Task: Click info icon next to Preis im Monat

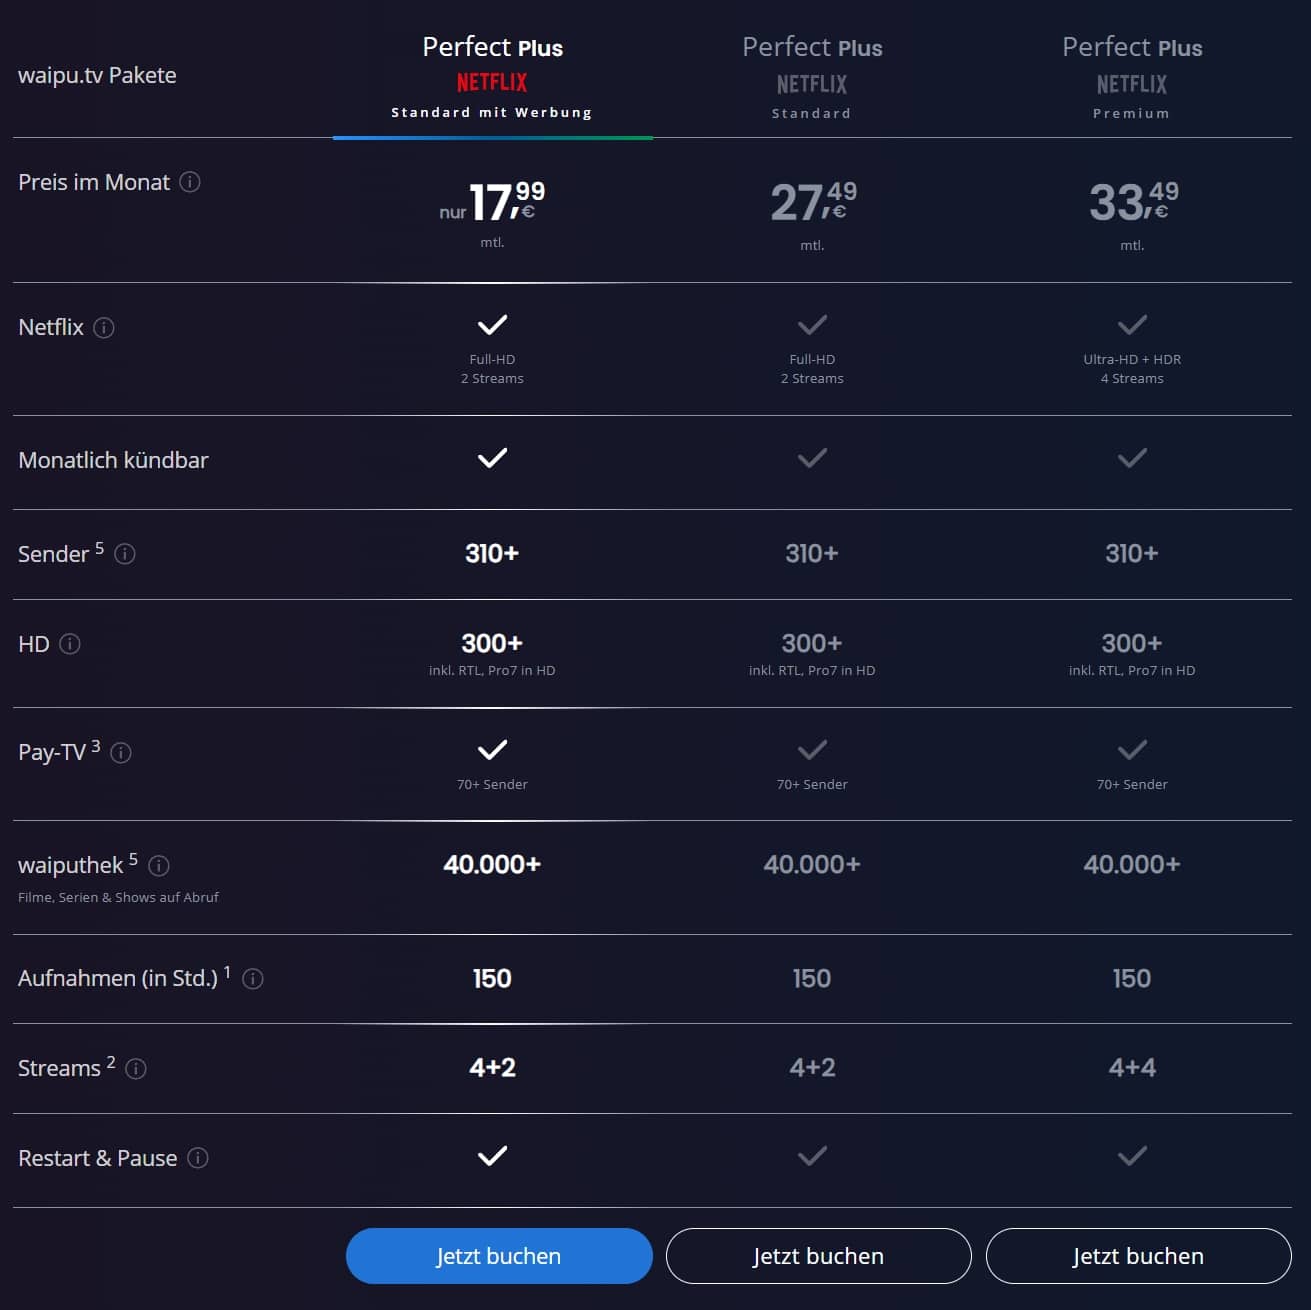Action: 190,182
